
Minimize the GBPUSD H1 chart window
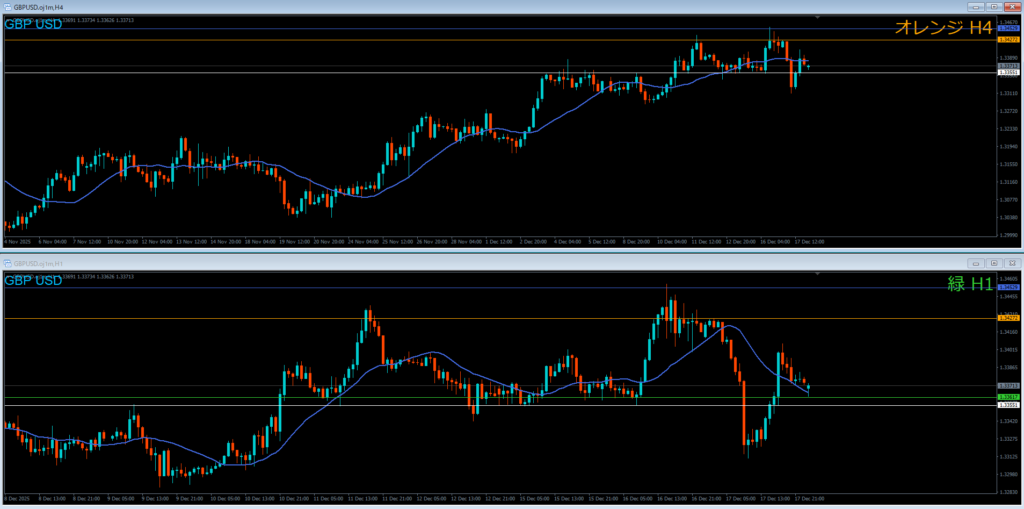(x=978, y=263)
